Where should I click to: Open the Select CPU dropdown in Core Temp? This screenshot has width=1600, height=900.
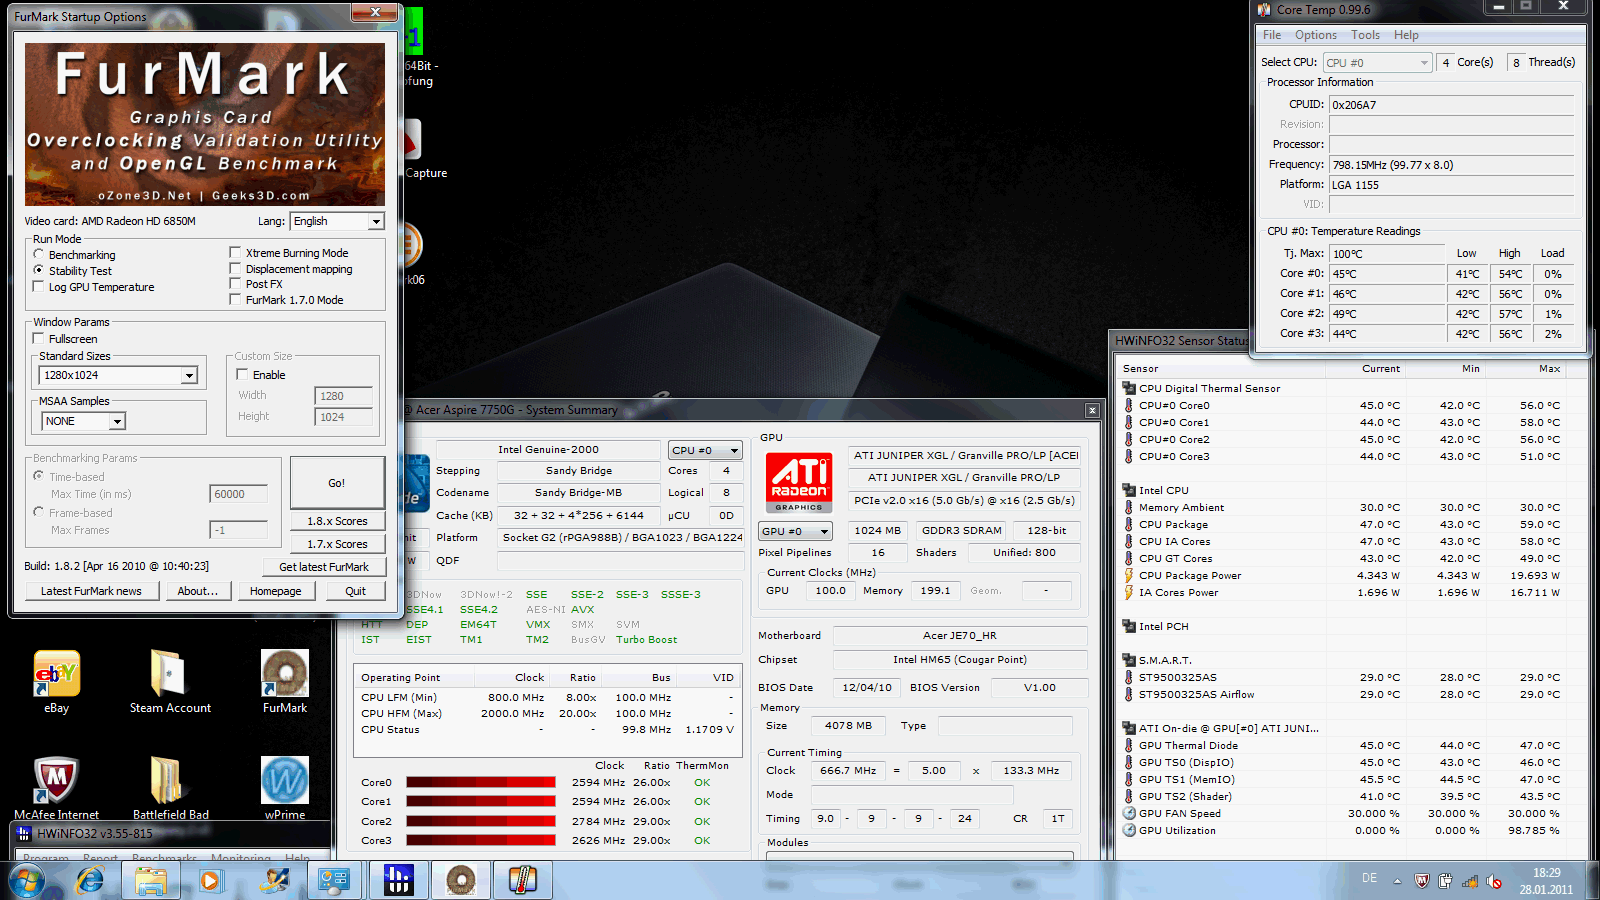(1378, 63)
